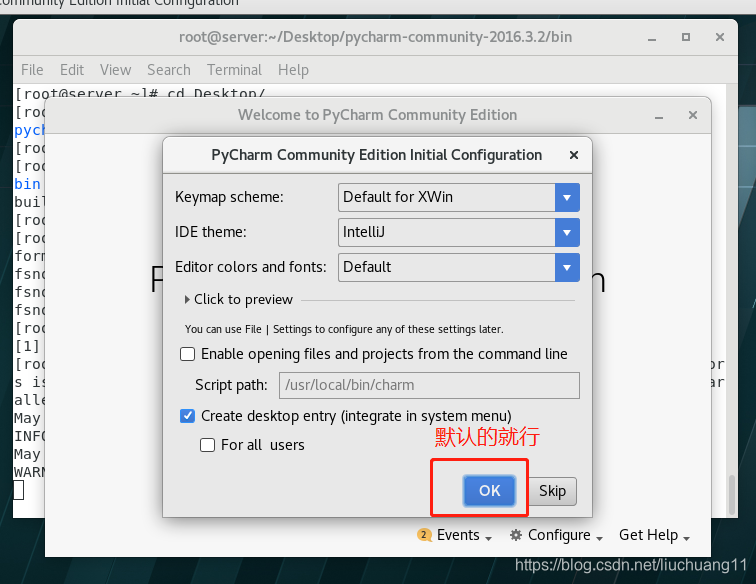
Task: Uncheck Create desktop entry checkbox
Action: [188, 416]
